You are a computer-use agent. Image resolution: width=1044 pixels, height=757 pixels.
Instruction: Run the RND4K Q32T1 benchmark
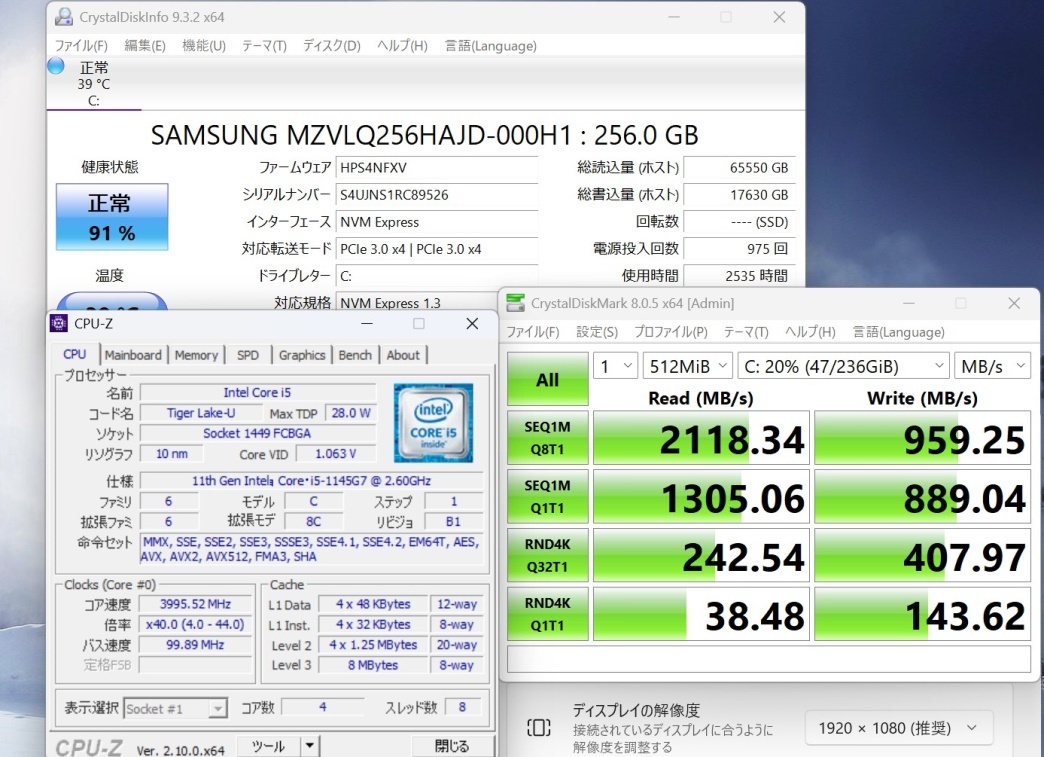click(x=547, y=555)
